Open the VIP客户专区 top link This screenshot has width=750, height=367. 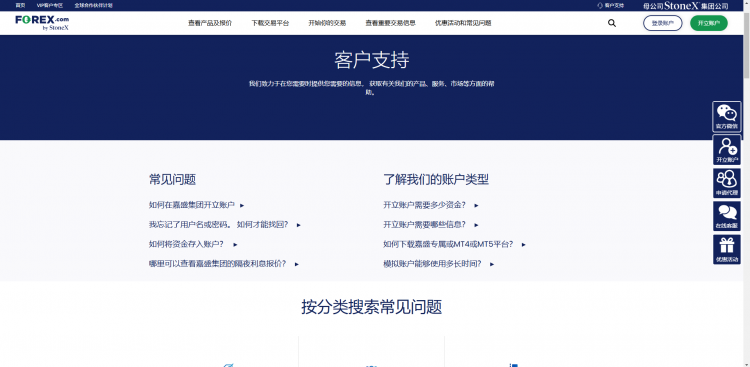[x=50, y=6]
